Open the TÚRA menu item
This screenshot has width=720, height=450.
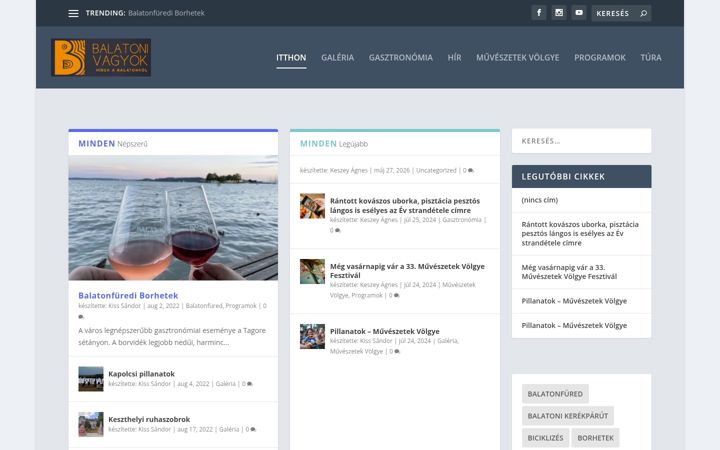[x=651, y=57]
